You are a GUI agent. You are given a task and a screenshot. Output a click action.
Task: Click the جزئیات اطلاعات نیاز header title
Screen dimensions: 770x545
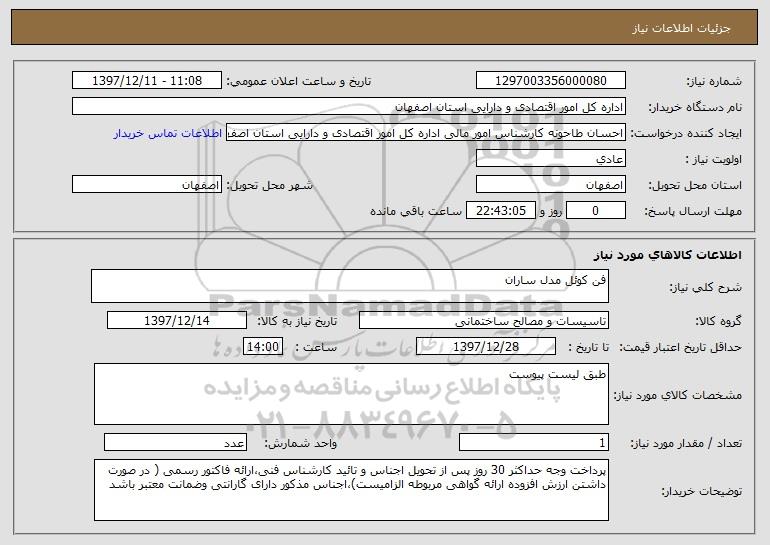[681, 28]
